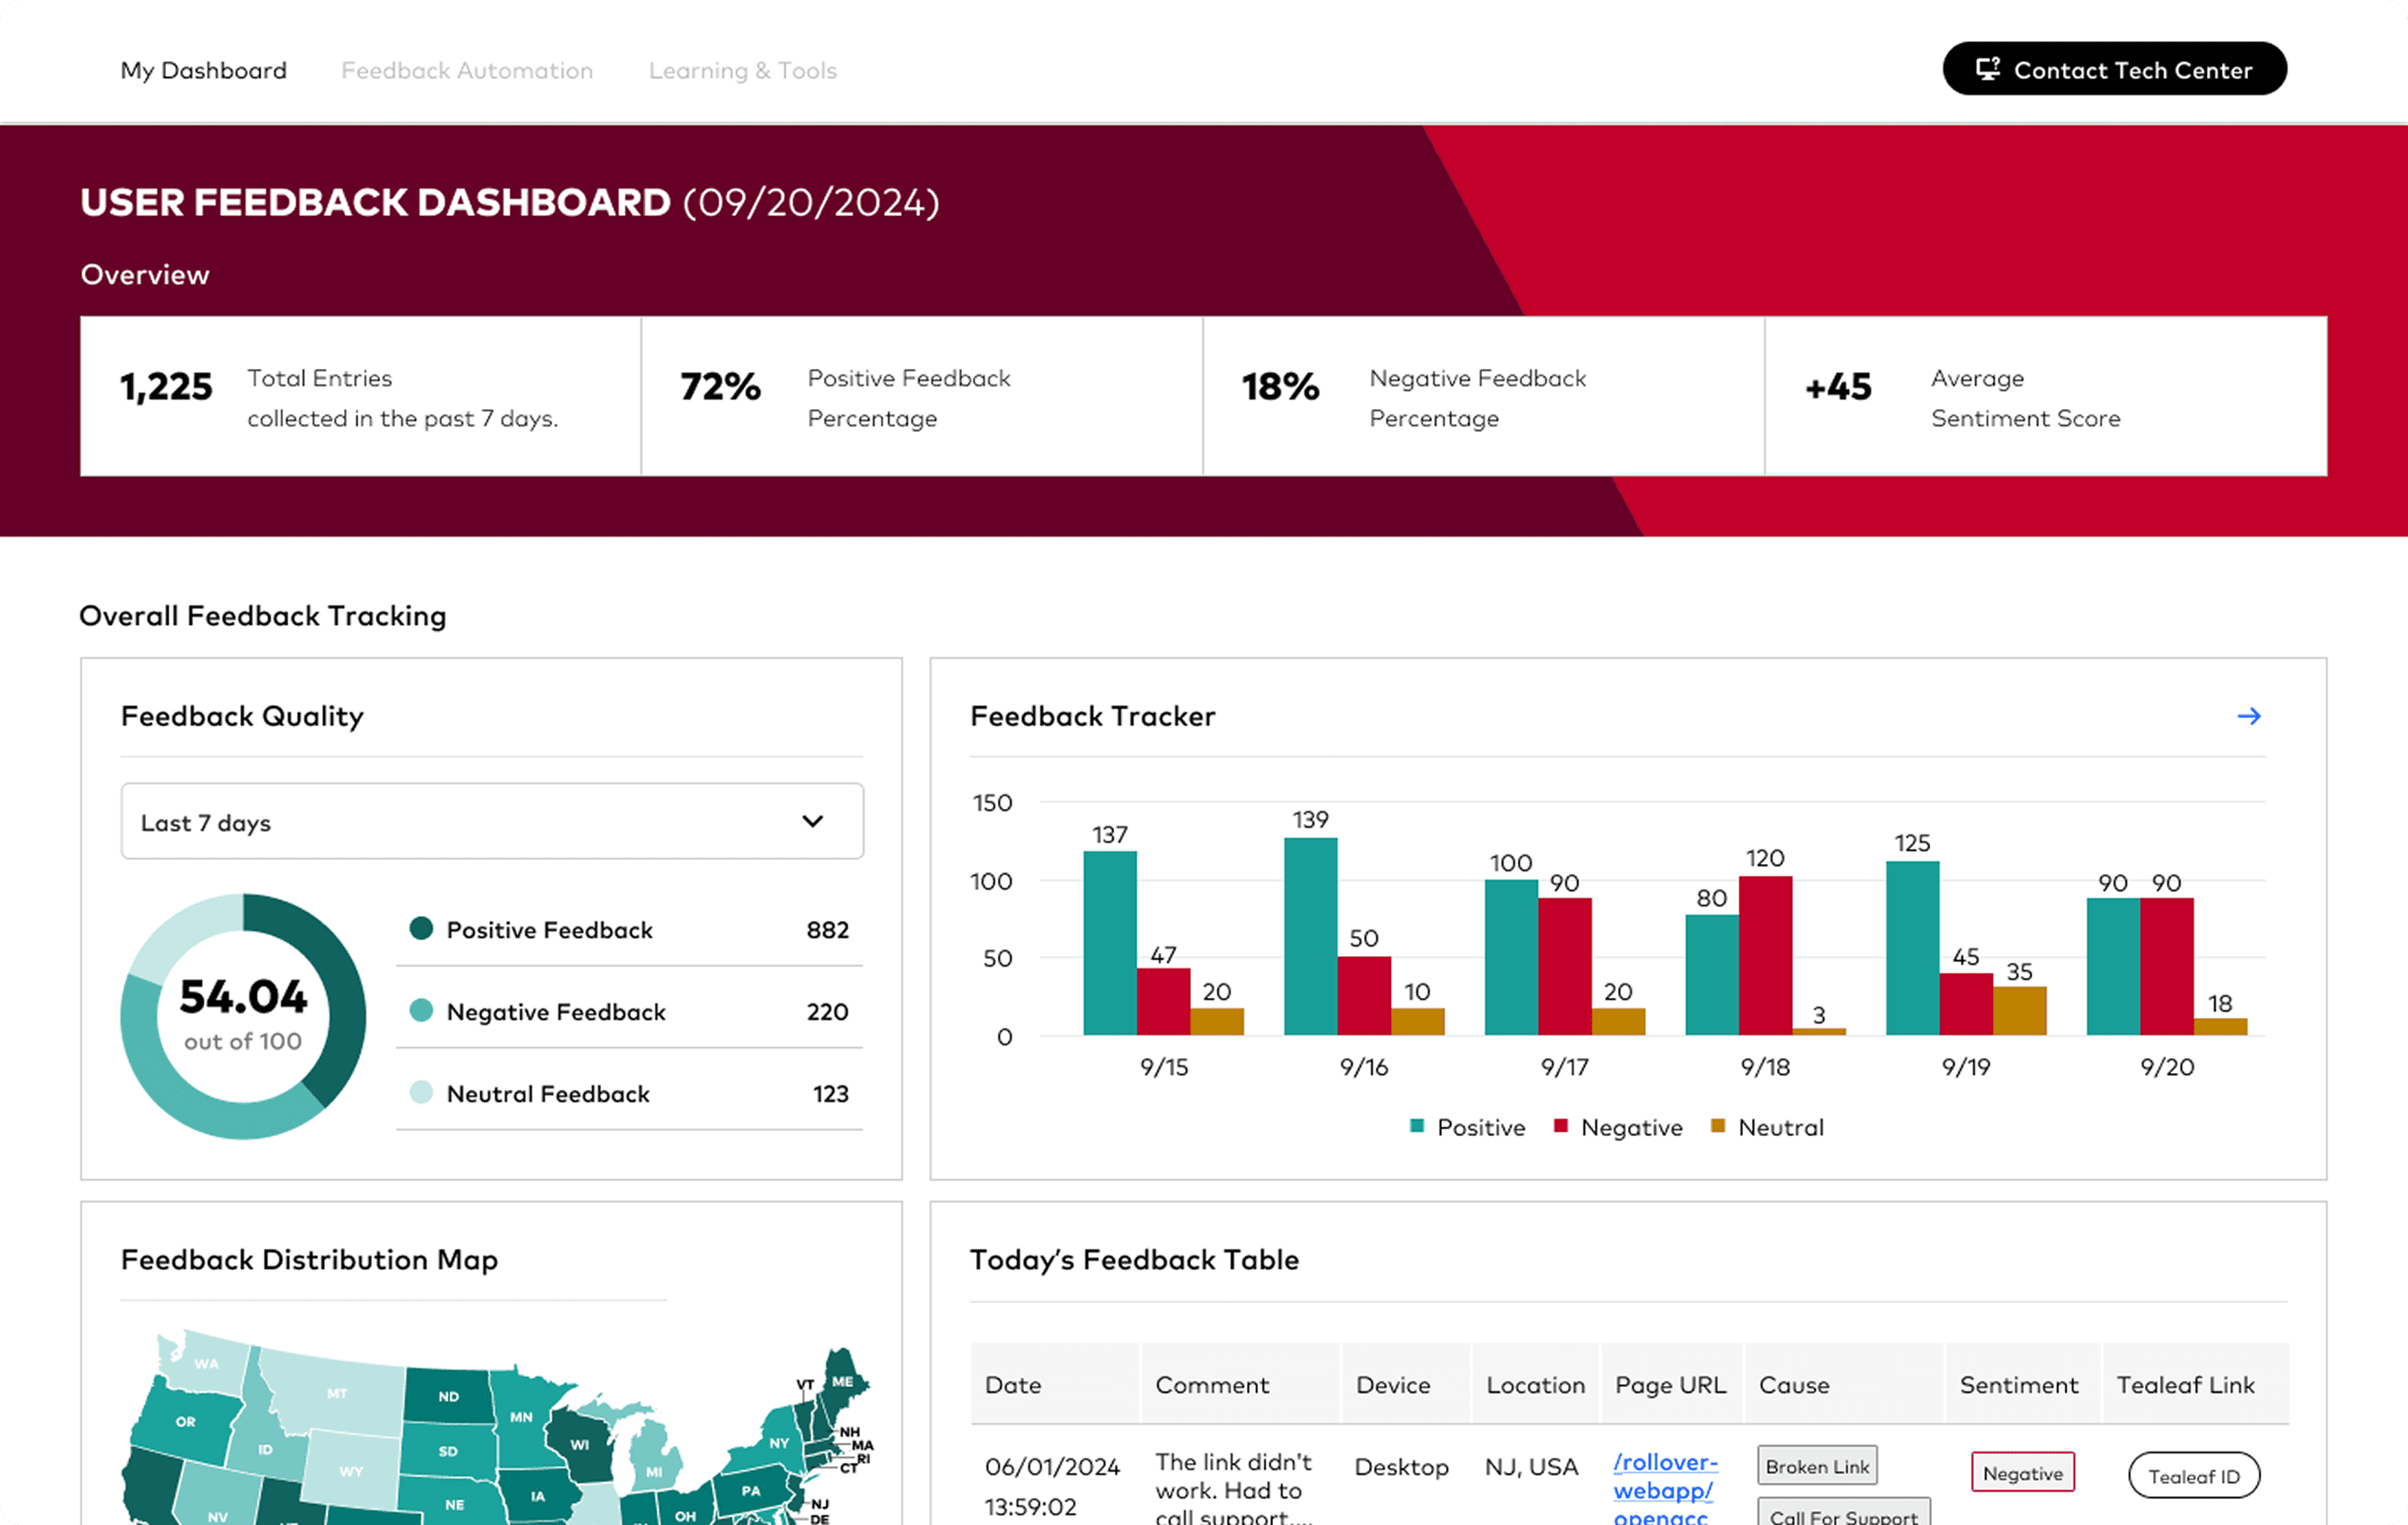Image resolution: width=2408 pixels, height=1525 pixels.
Task: Click the Positive Feedback dark teal dot
Action: point(421,928)
